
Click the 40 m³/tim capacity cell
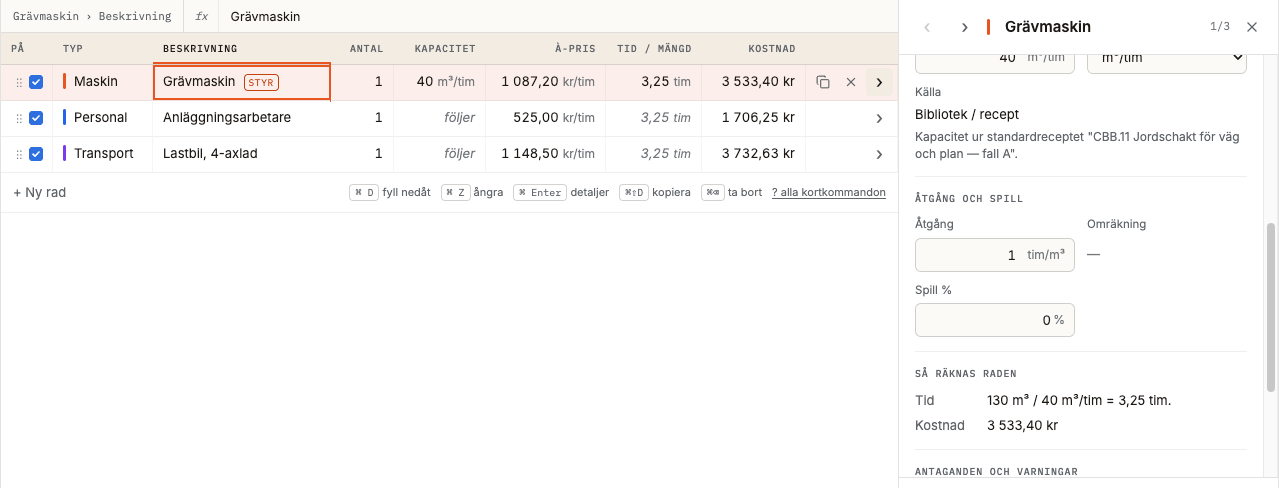(440, 82)
